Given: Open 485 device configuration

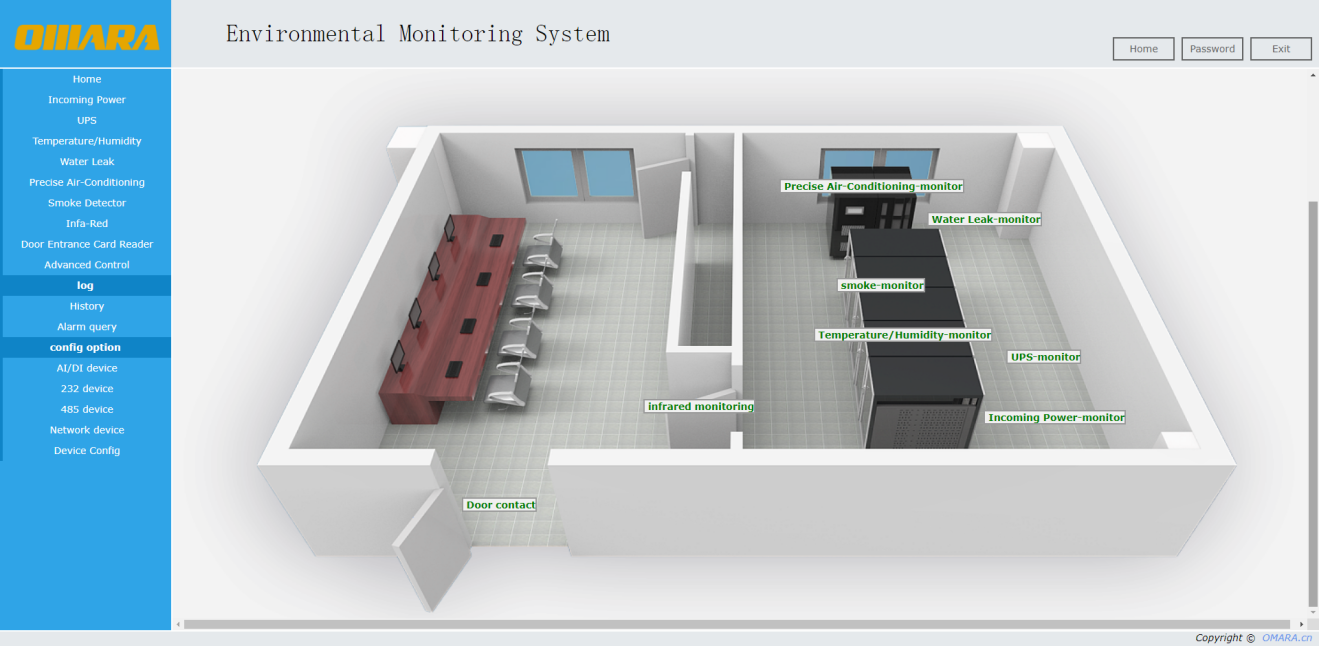Looking at the screenshot, I should pyautogui.click(x=87, y=409).
